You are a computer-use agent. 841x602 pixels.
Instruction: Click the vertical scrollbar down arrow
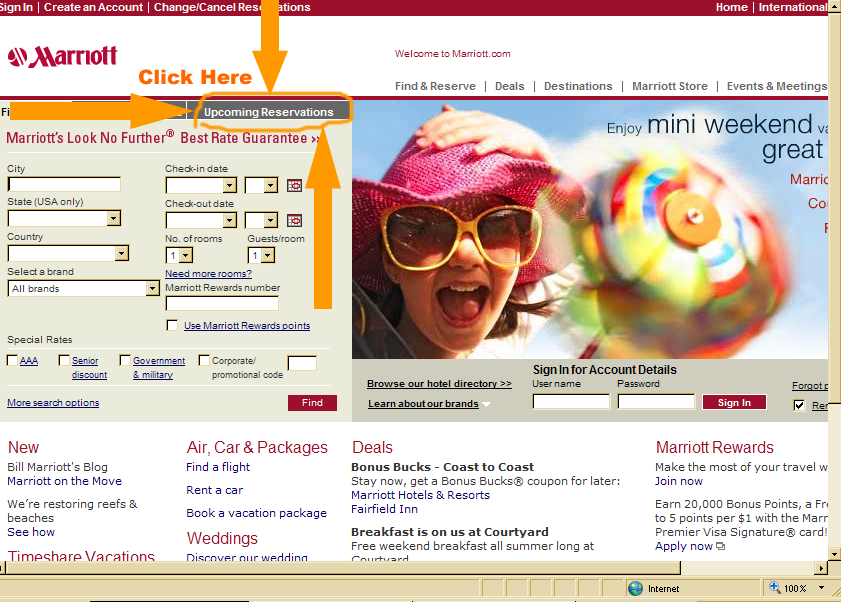[x=834, y=554]
